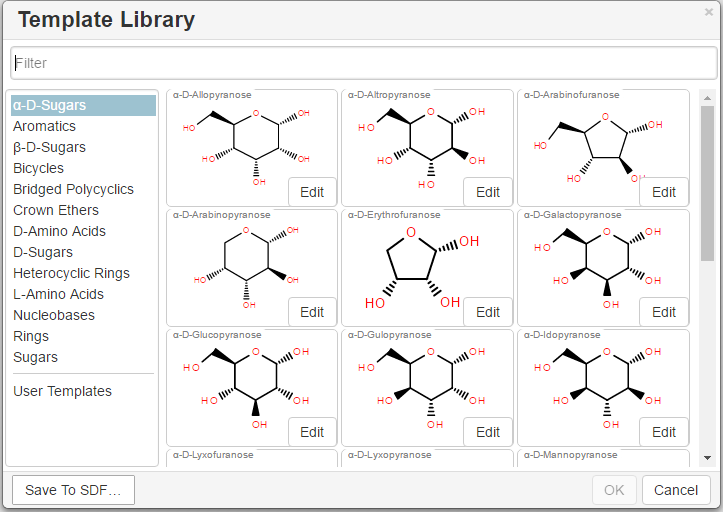Image resolution: width=723 pixels, height=512 pixels.
Task: Switch to the β-D-Sugars category
Action: (49, 147)
